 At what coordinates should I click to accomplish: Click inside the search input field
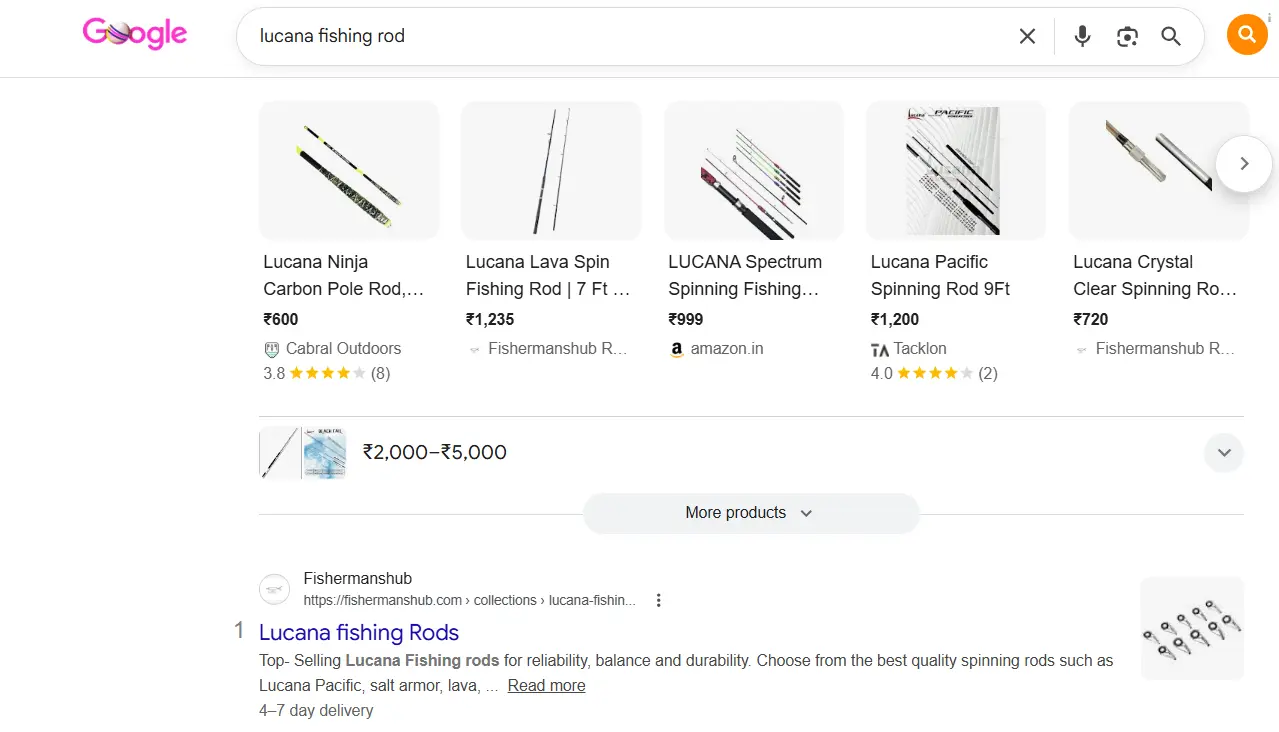pyautogui.click(x=620, y=37)
